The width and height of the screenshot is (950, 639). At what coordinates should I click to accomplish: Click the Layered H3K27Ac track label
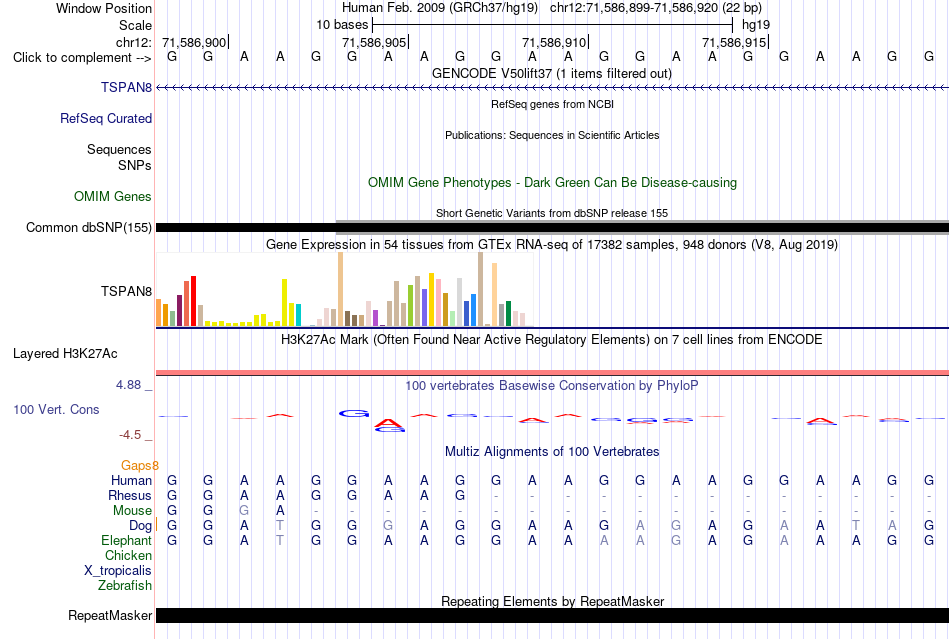pos(65,353)
